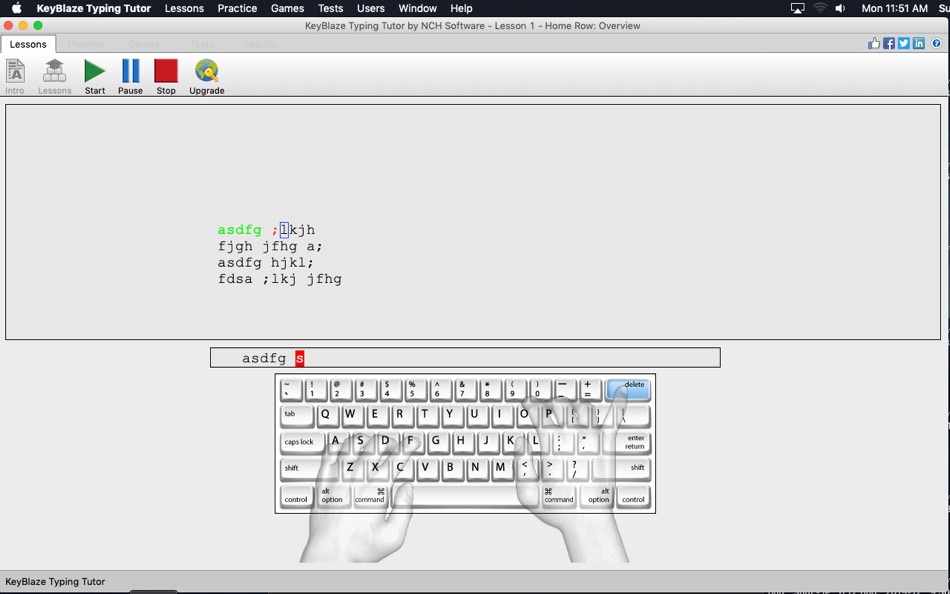Select the Lessons tab
The image size is (950, 594).
click(x=28, y=44)
